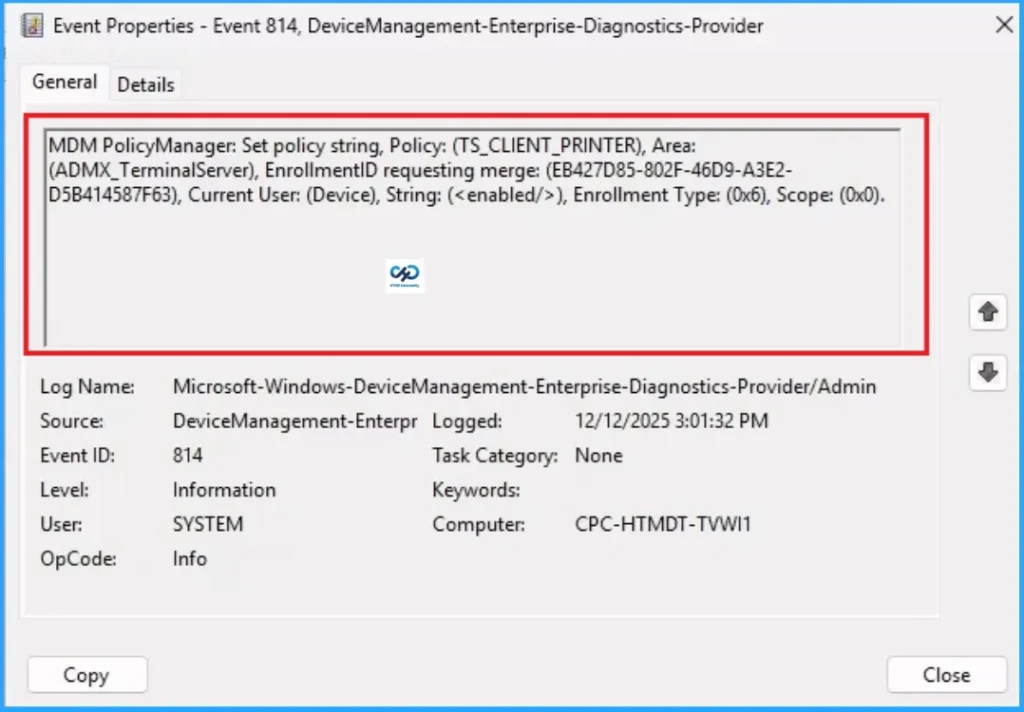Image resolution: width=1024 pixels, height=712 pixels.
Task: Select the General tab
Action: click(x=63, y=82)
